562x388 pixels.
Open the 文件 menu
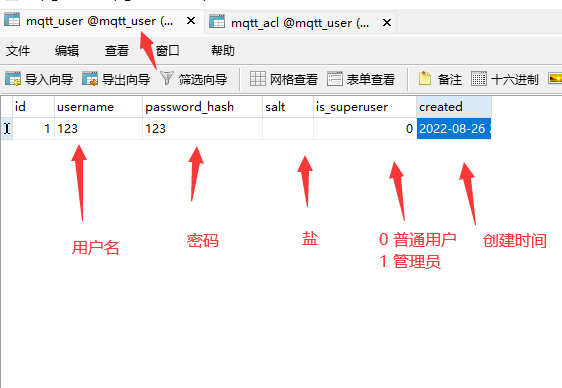click(x=18, y=51)
